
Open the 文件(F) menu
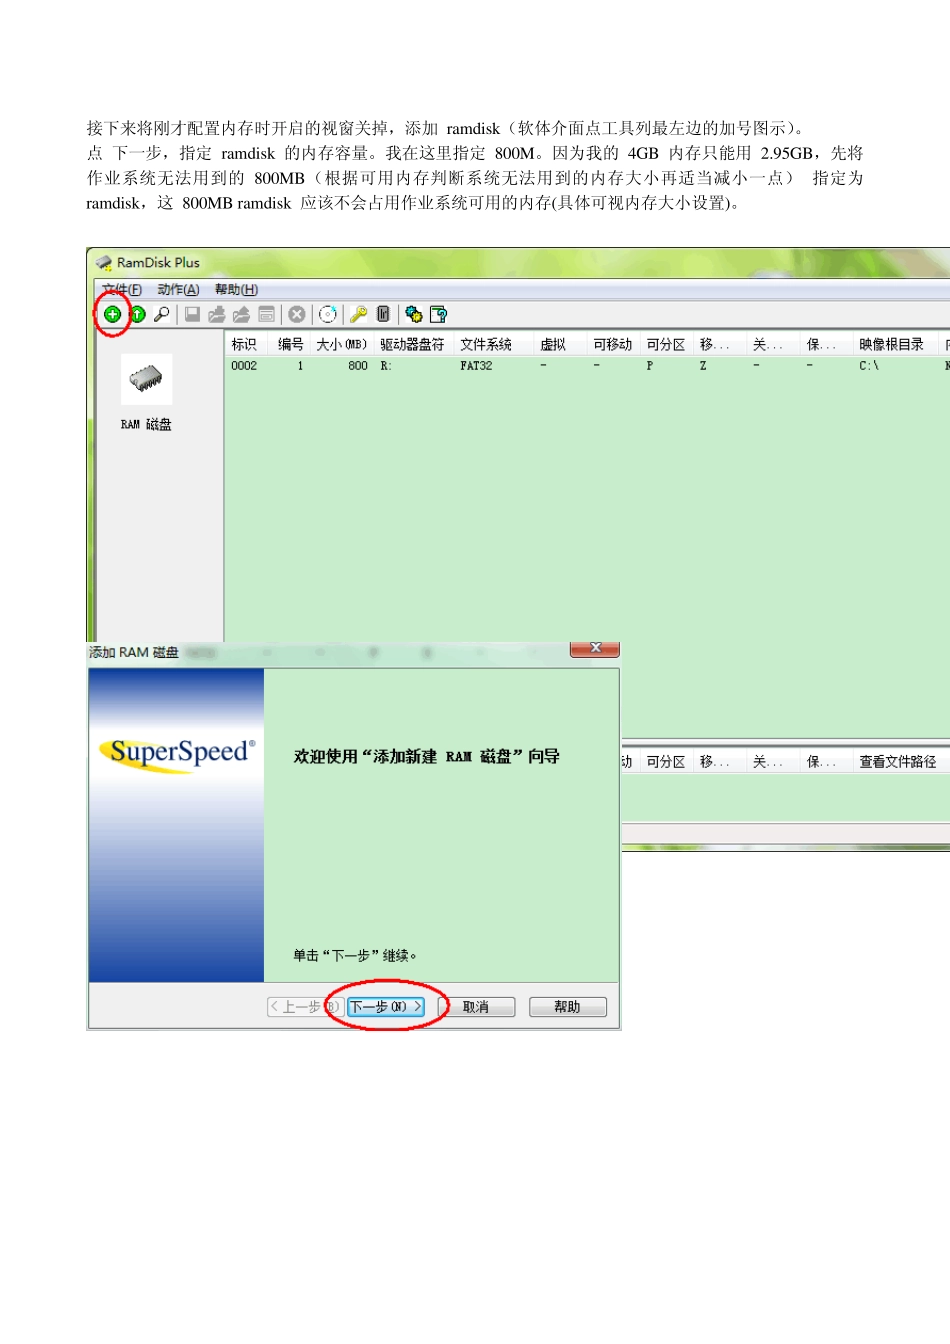click(x=122, y=290)
